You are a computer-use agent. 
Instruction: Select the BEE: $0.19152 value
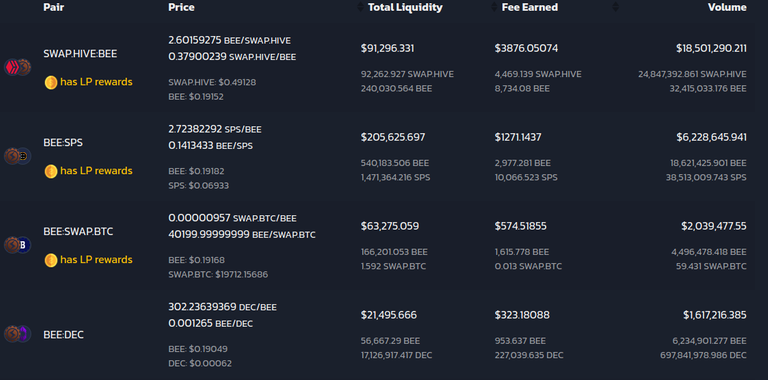click(196, 97)
